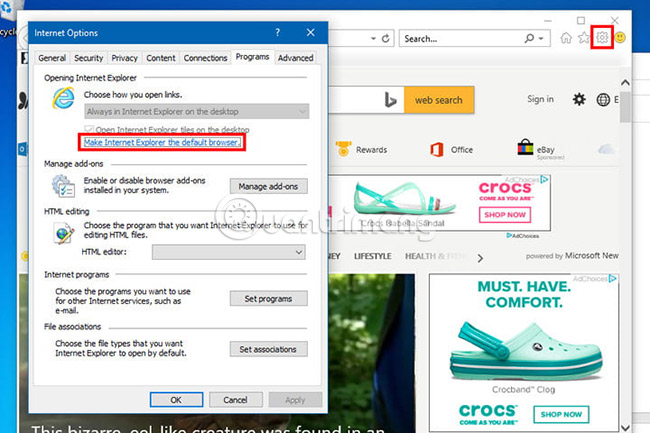Screen dimensions: 650x433
Task: Go to the browser Home page icon
Action: (566, 38)
